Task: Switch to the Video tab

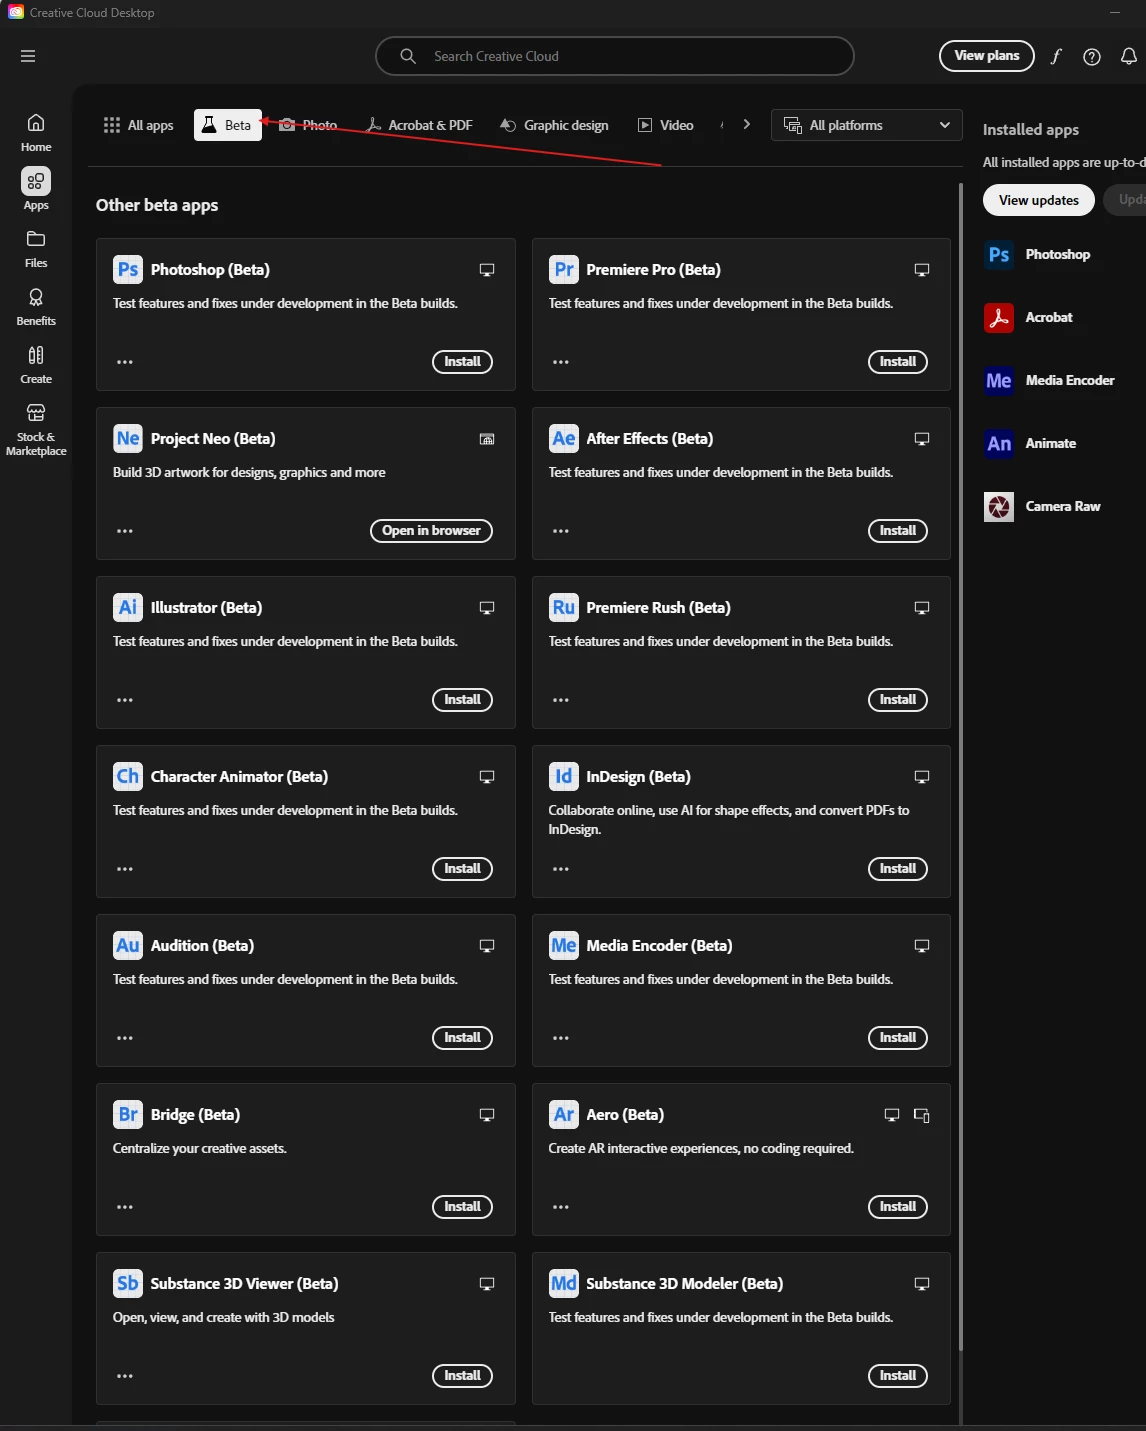Action: click(666, 125)
